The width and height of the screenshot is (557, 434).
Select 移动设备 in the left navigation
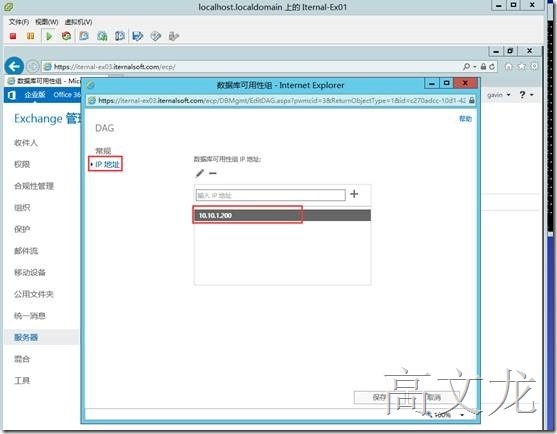click(30, 272)
